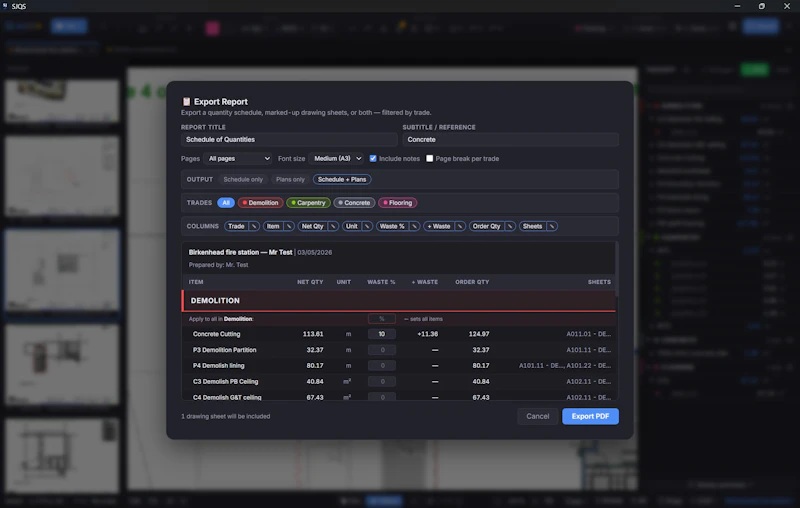800x508 pixels.
Task: Select Plans only output option
Action: click(290, 180)
